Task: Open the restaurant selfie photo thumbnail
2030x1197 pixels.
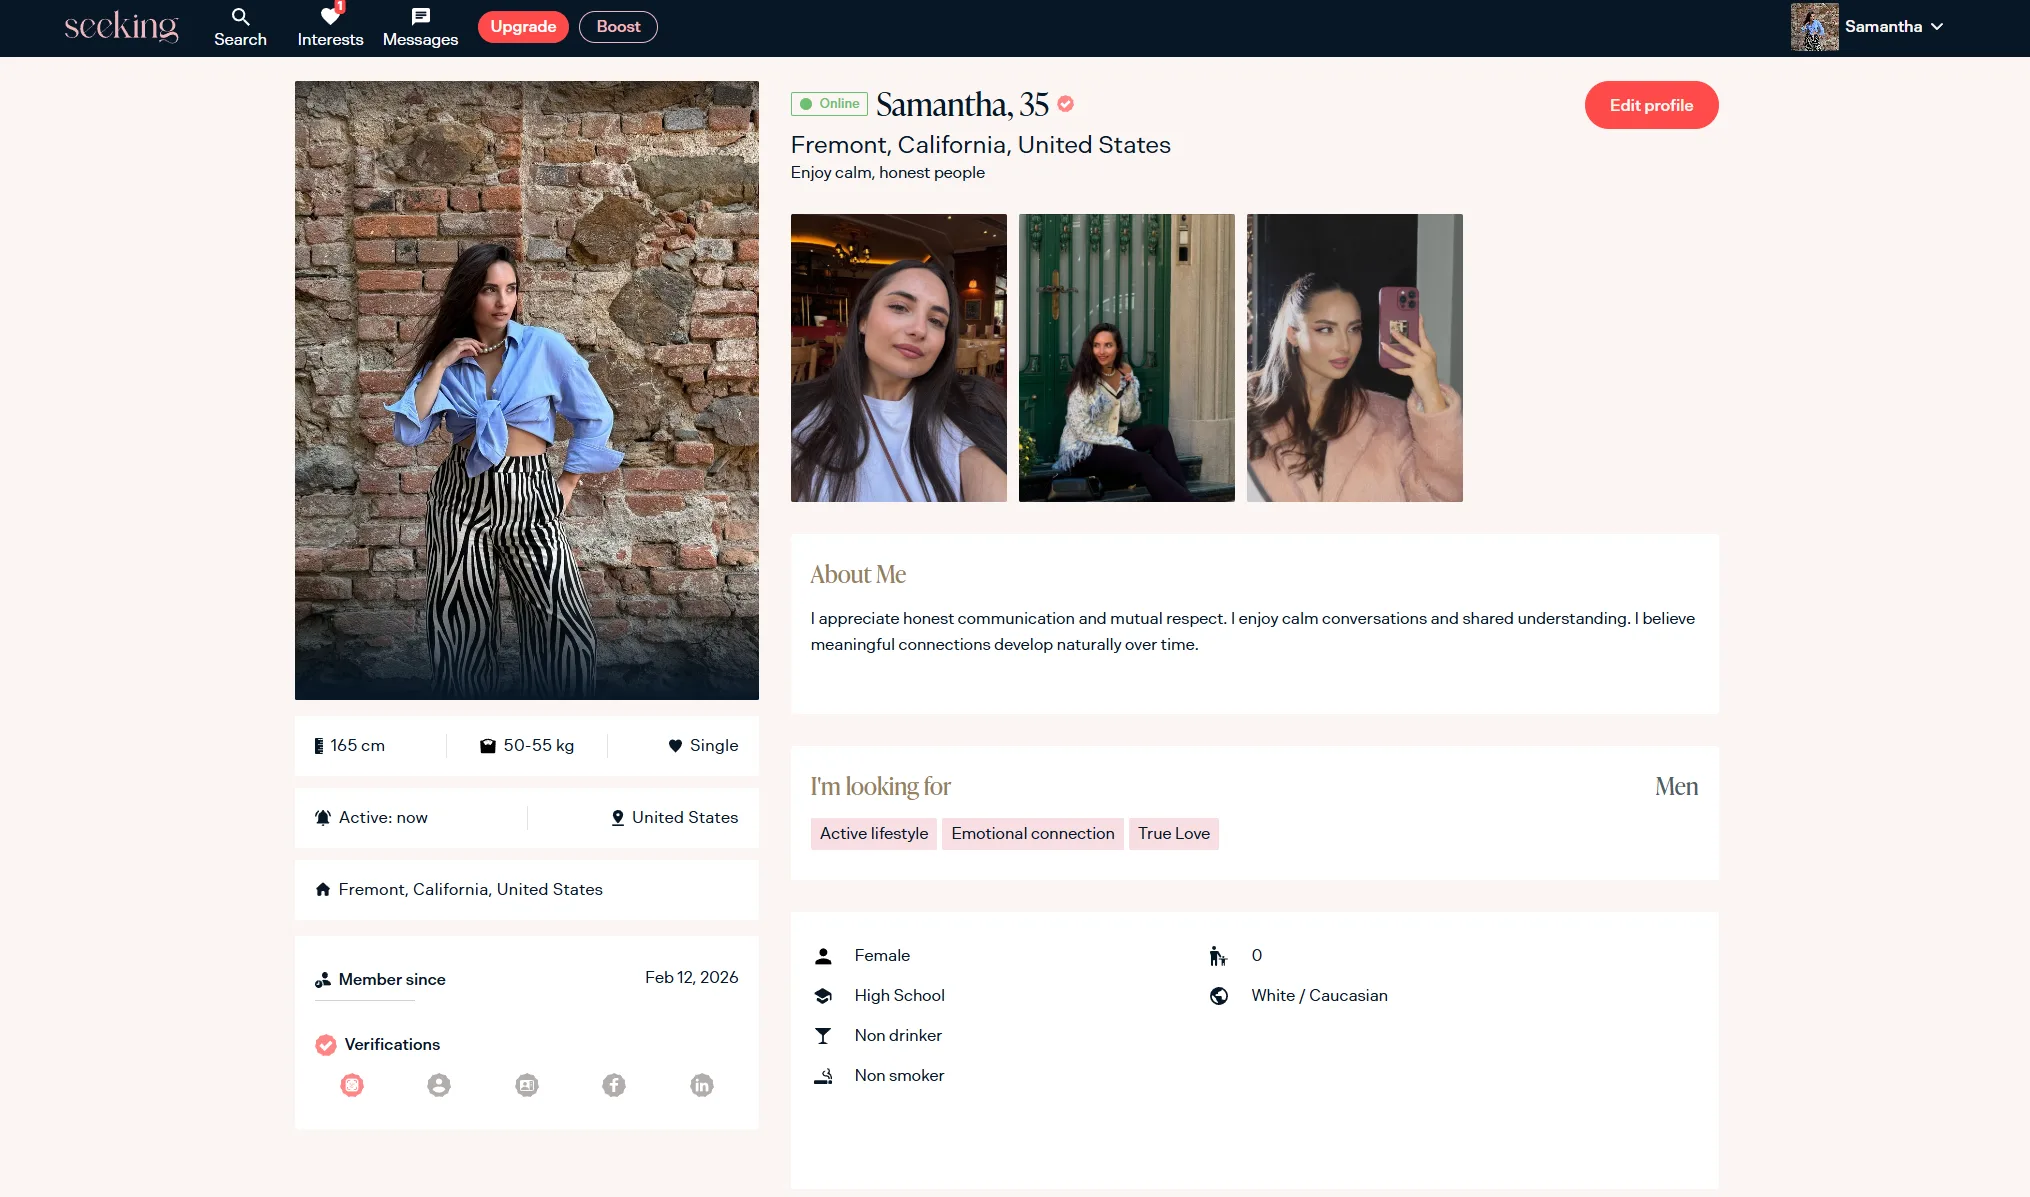Action: click(x=898, y=357)
